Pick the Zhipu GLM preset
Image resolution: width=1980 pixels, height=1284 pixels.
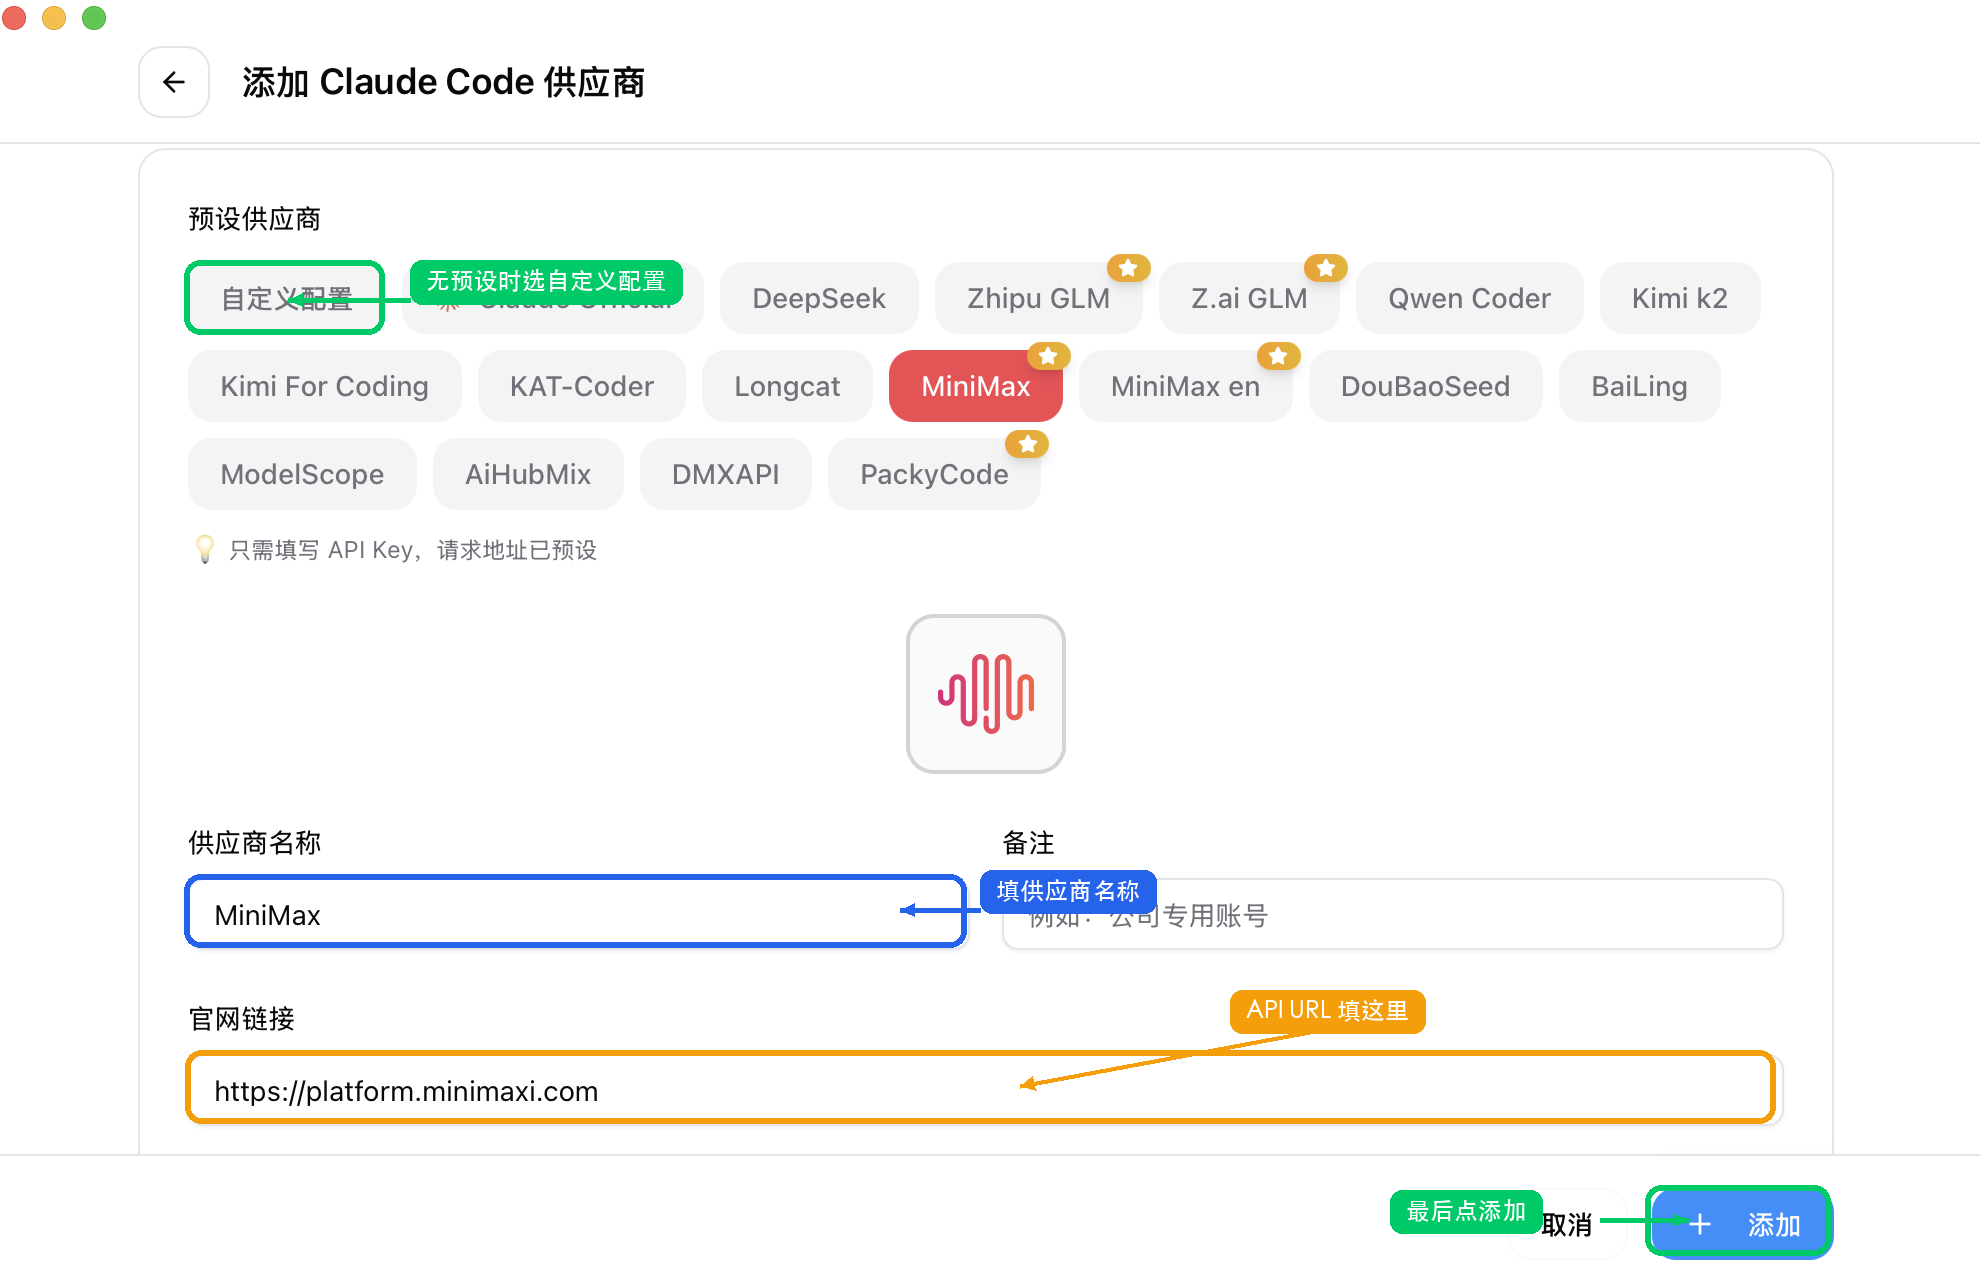1038,298
